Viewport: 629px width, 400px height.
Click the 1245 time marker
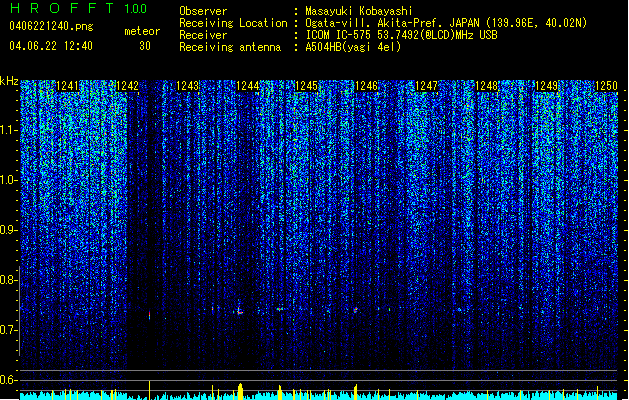tap(306, 86)
